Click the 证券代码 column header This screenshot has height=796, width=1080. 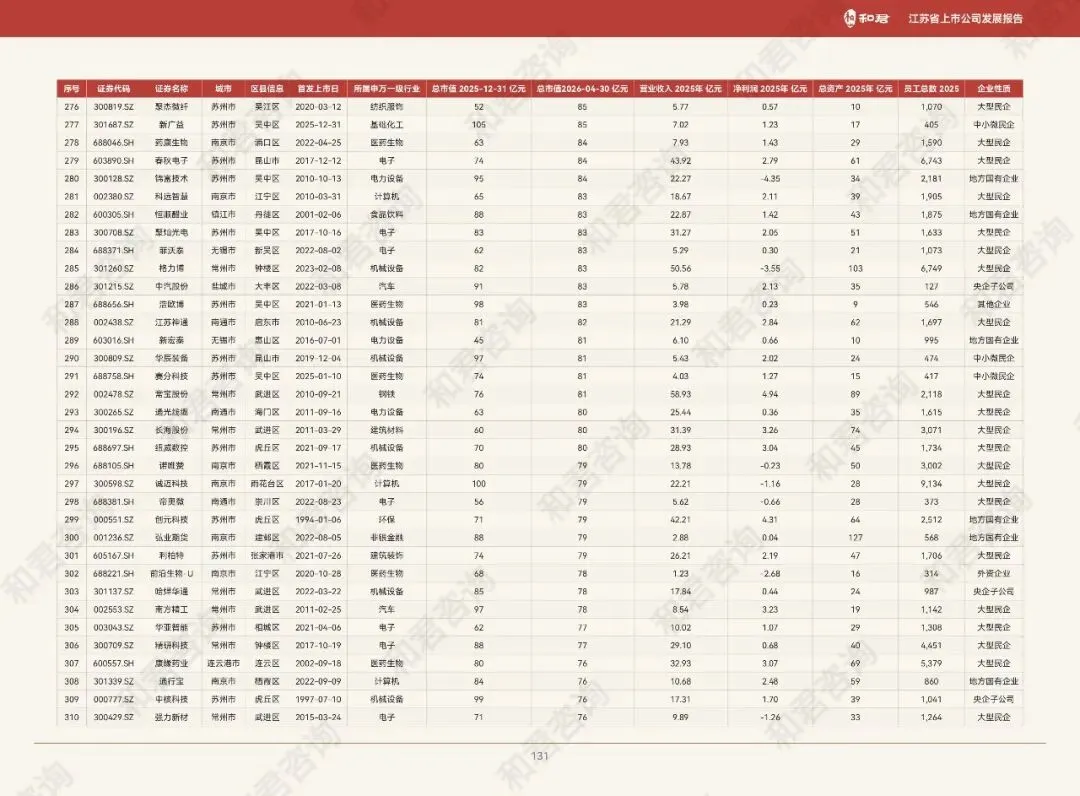coord(114,89)
